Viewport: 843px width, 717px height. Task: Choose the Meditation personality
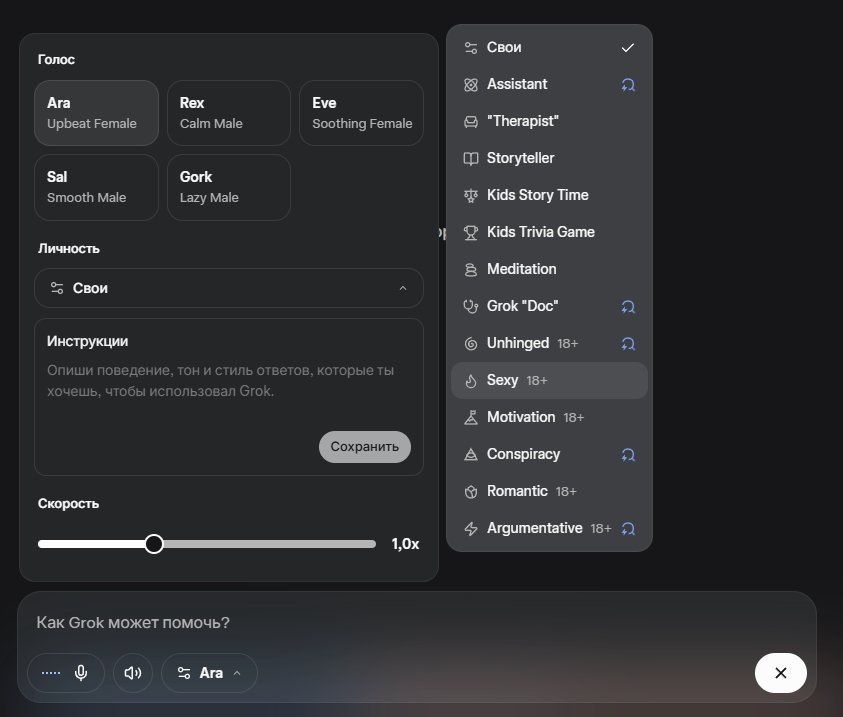coord(549,269)
